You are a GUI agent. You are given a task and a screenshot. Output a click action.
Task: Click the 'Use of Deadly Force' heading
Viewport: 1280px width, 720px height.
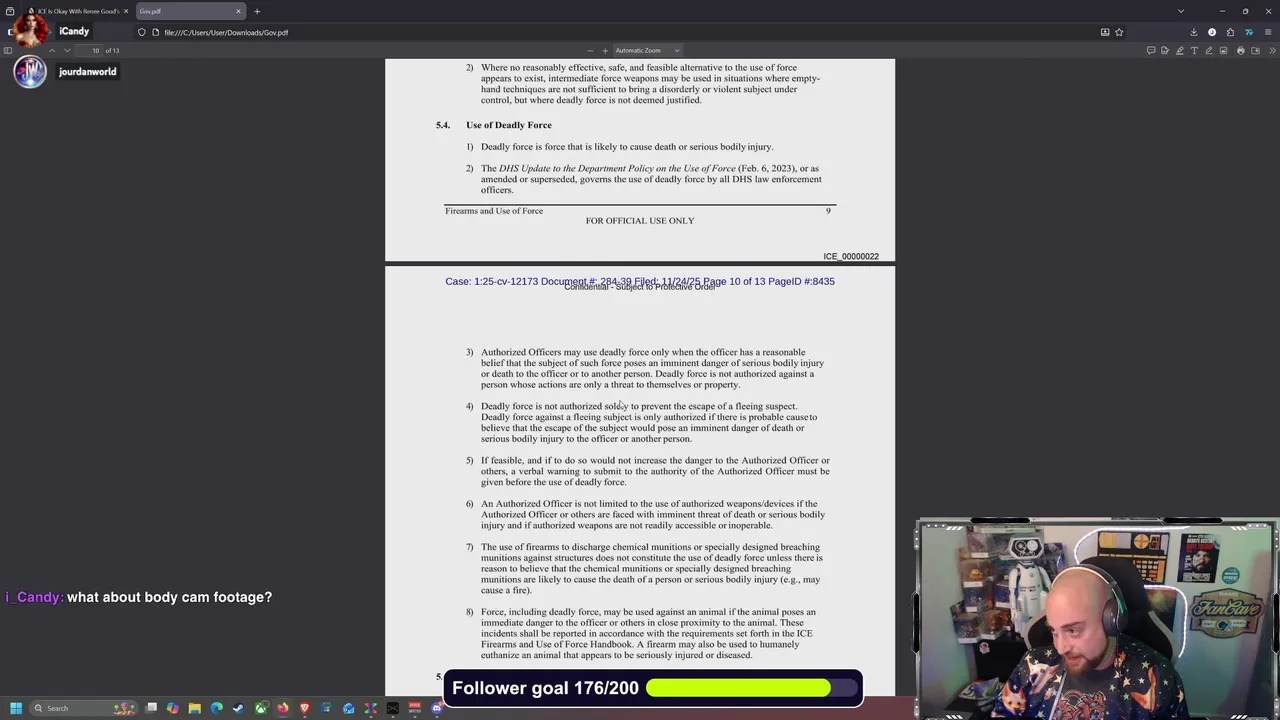[x=508, y=125]
